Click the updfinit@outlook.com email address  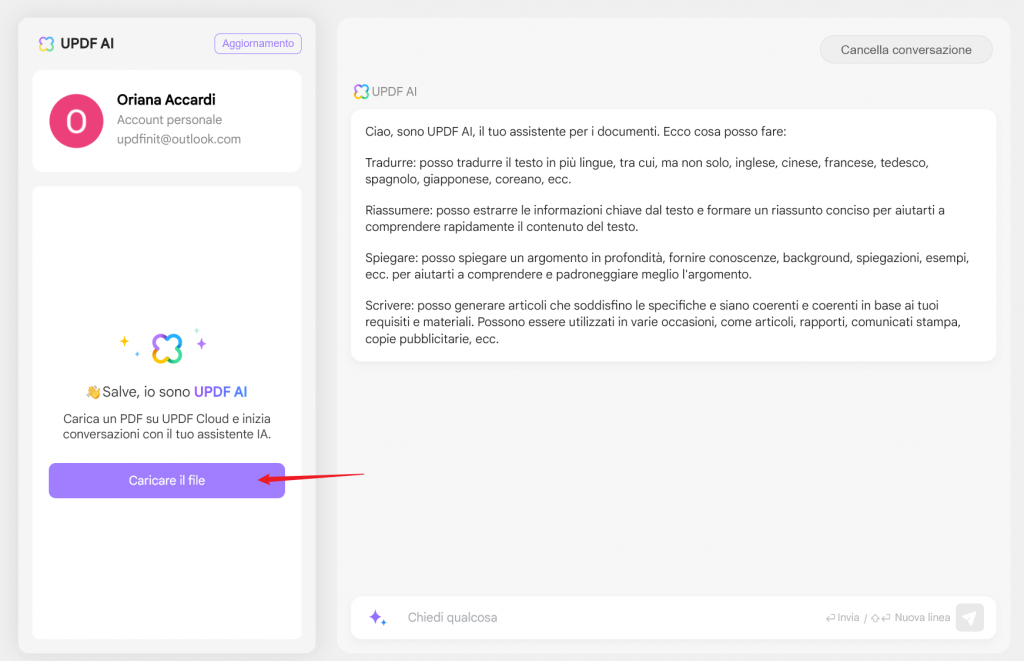(x=179, y=140)
